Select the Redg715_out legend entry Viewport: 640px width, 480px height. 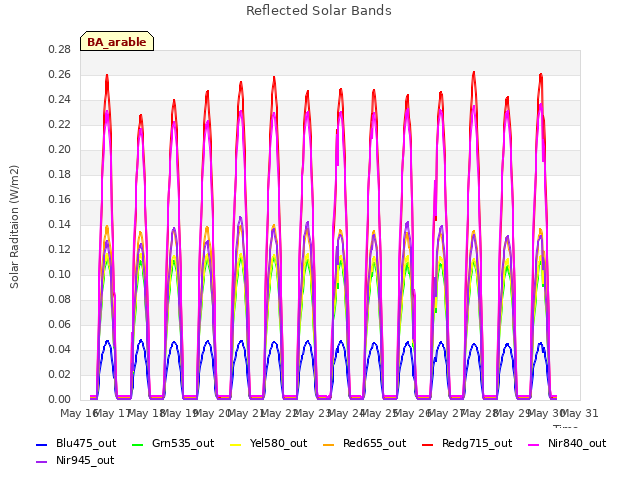(x=467, y=443)
